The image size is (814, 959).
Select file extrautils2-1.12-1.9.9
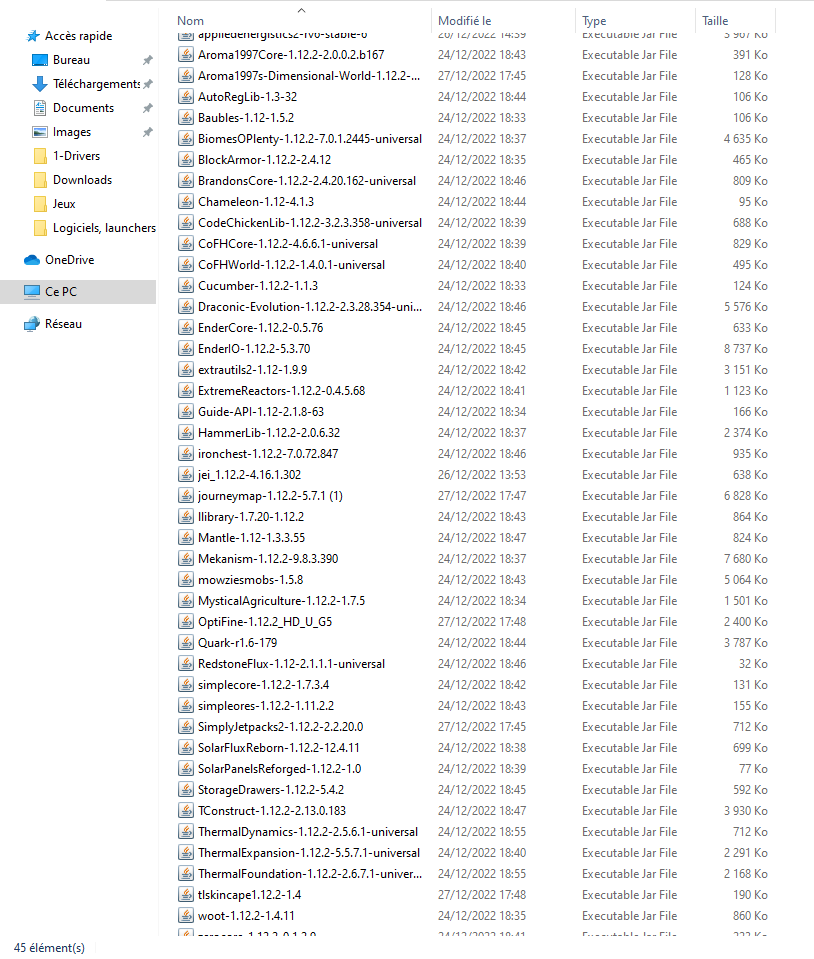[x=253, y=370]
